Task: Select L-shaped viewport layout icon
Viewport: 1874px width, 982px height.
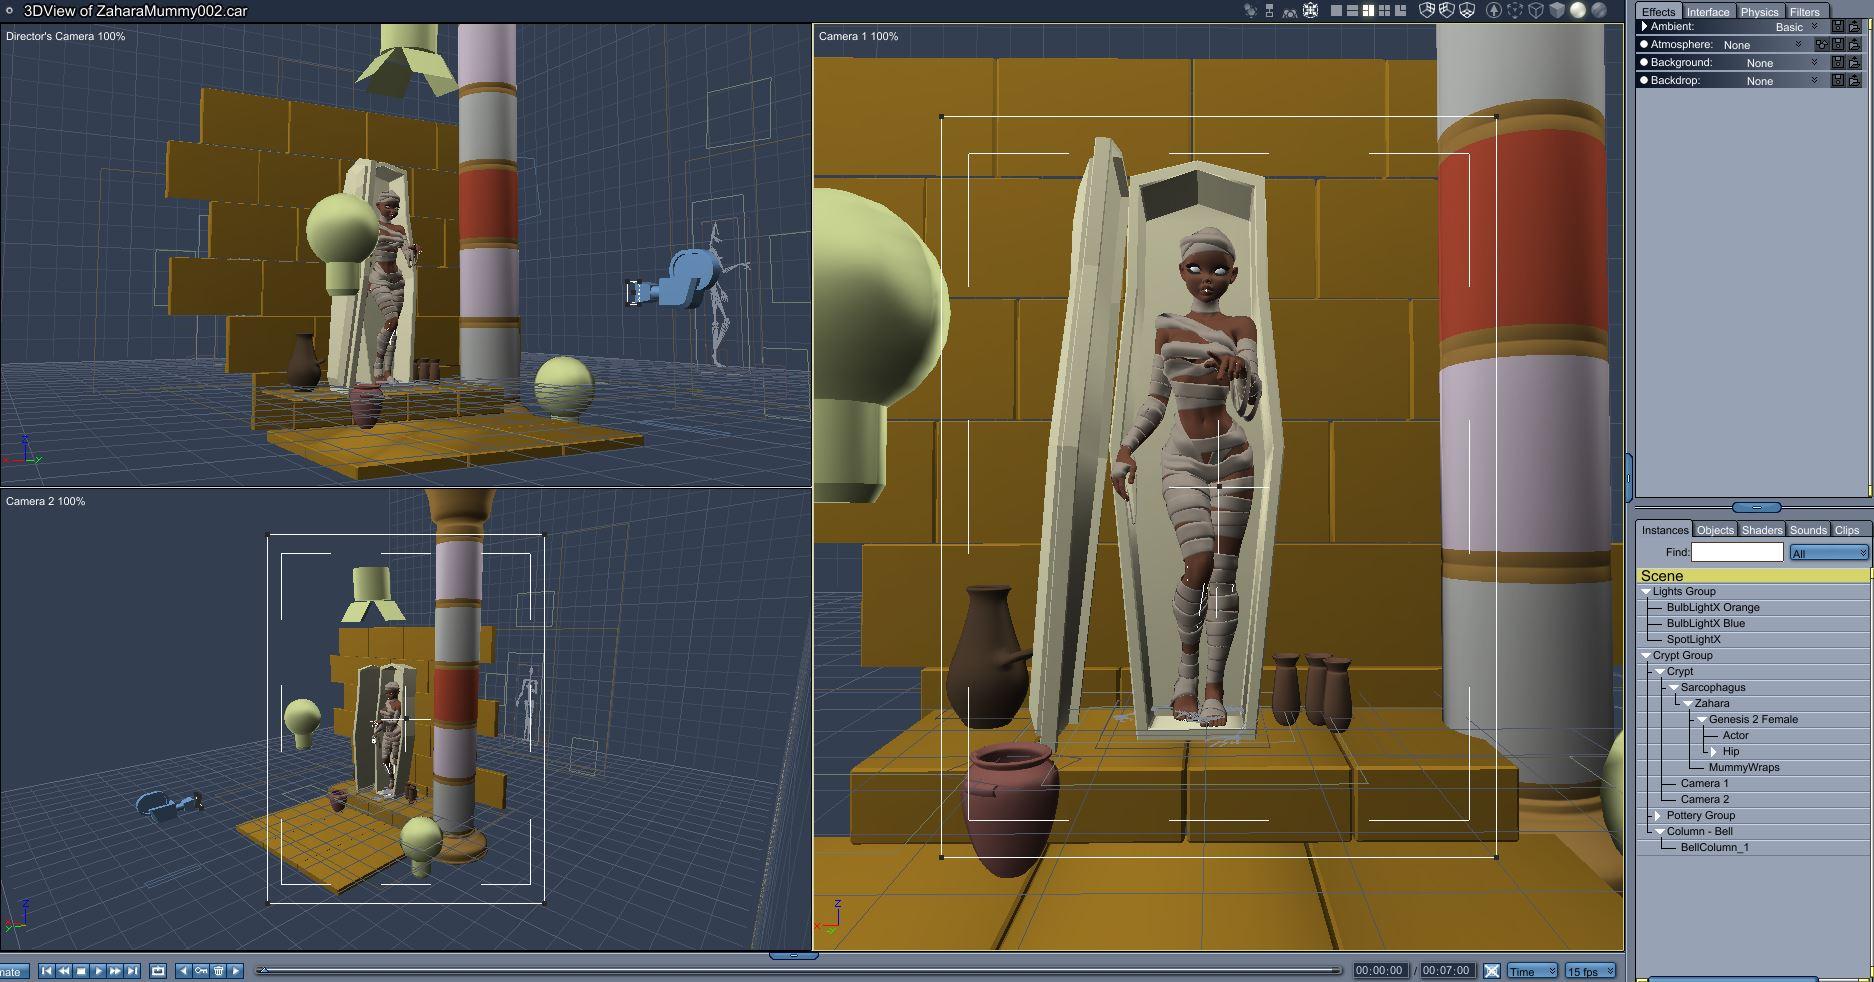Action: click(x=1400, y=10)
